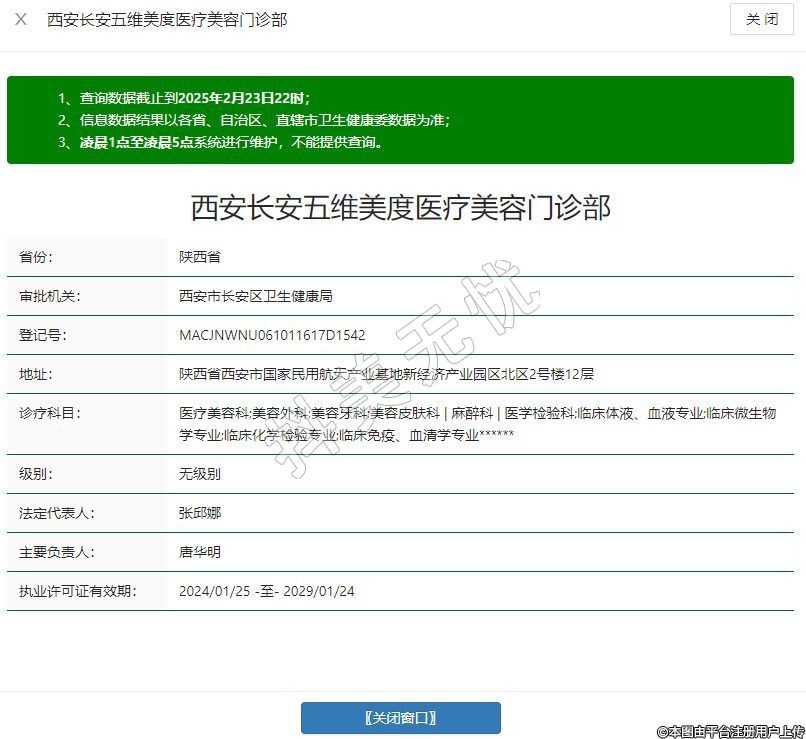Select the 西安市长安区卫生健康局 value
806x739 pixels.
coord(255,296)
